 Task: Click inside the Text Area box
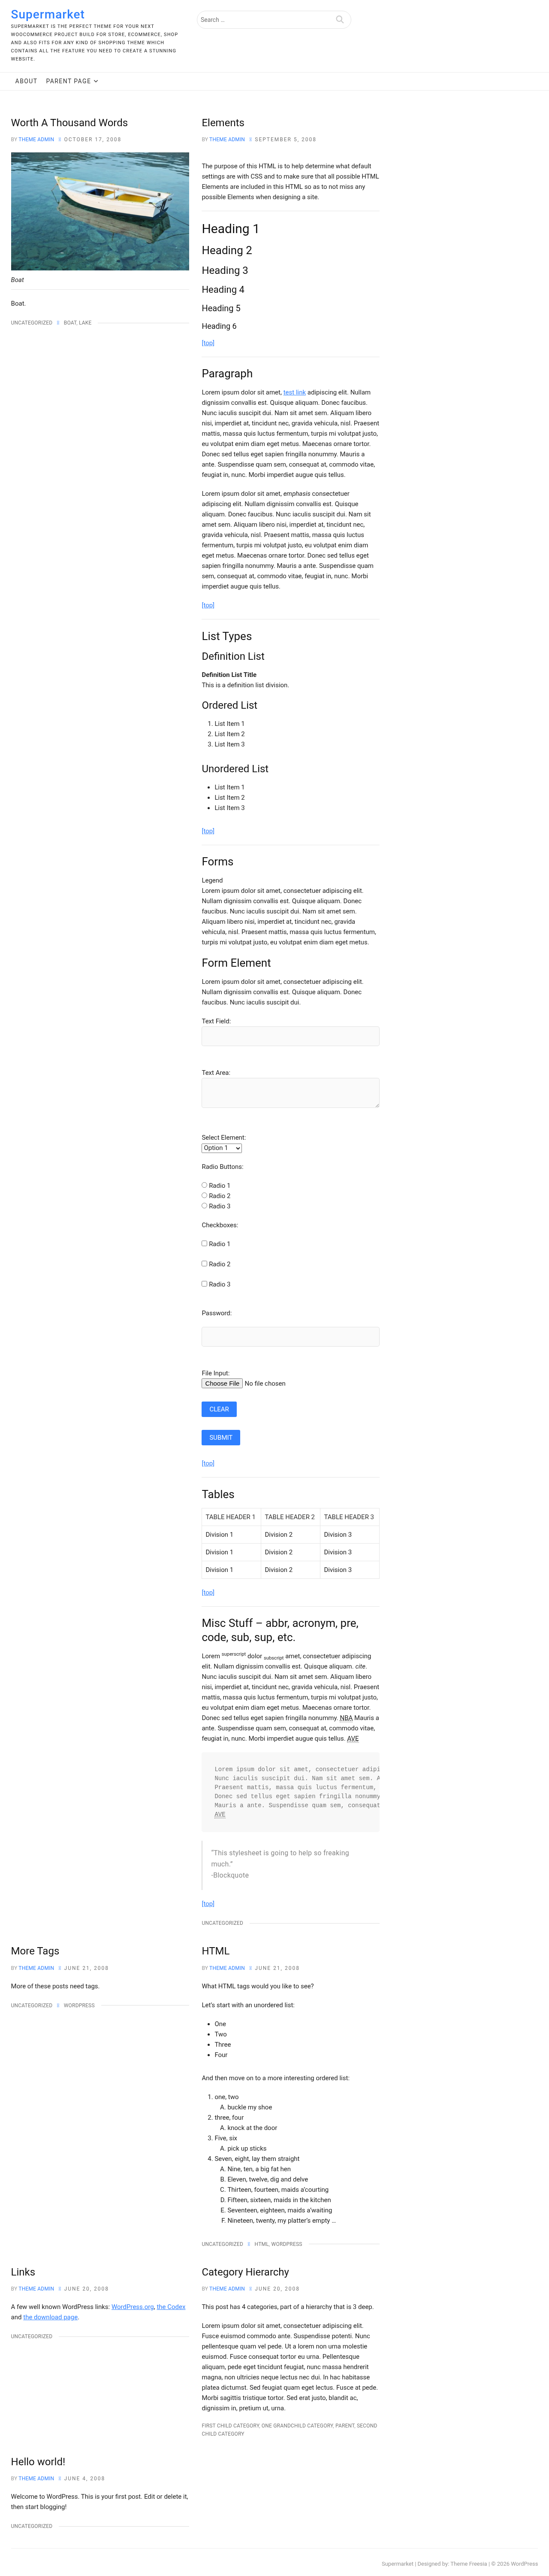[x=290, y=1092]
